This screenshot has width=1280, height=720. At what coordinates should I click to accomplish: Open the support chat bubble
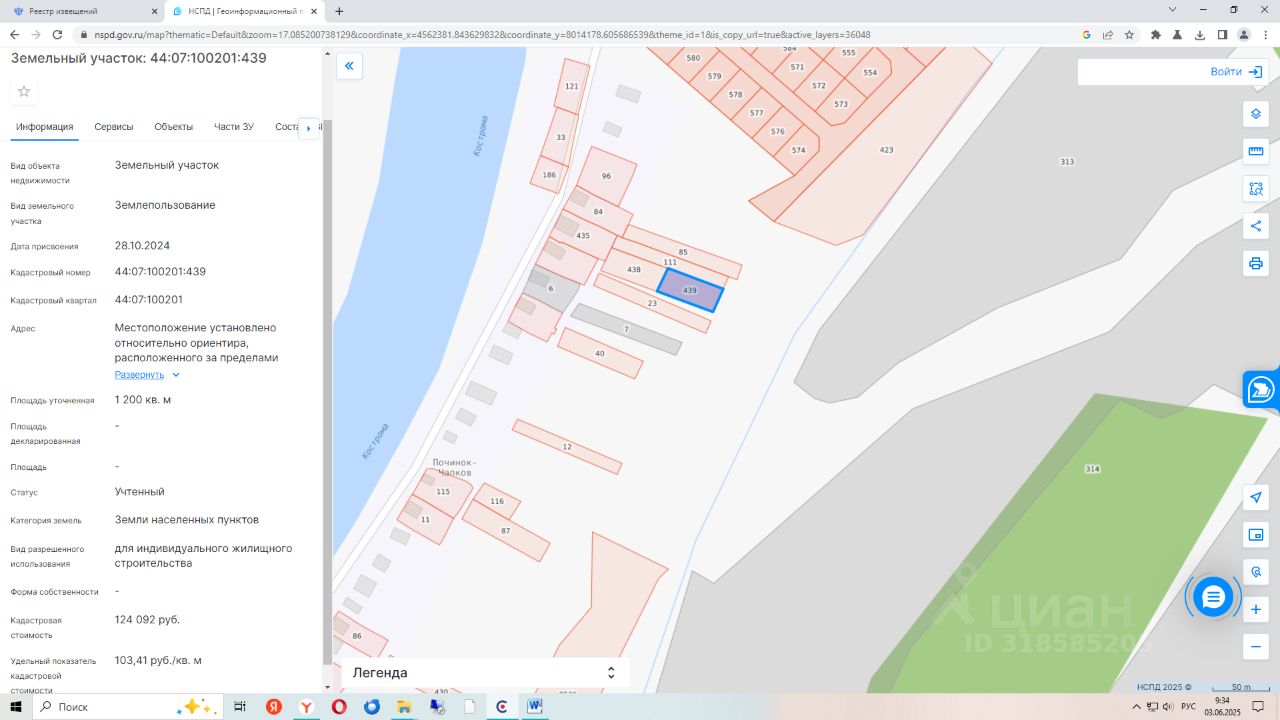[x=1213, y=597]
